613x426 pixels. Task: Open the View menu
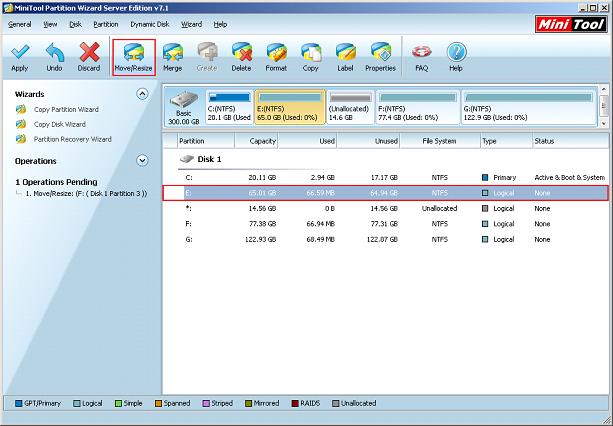50,24
